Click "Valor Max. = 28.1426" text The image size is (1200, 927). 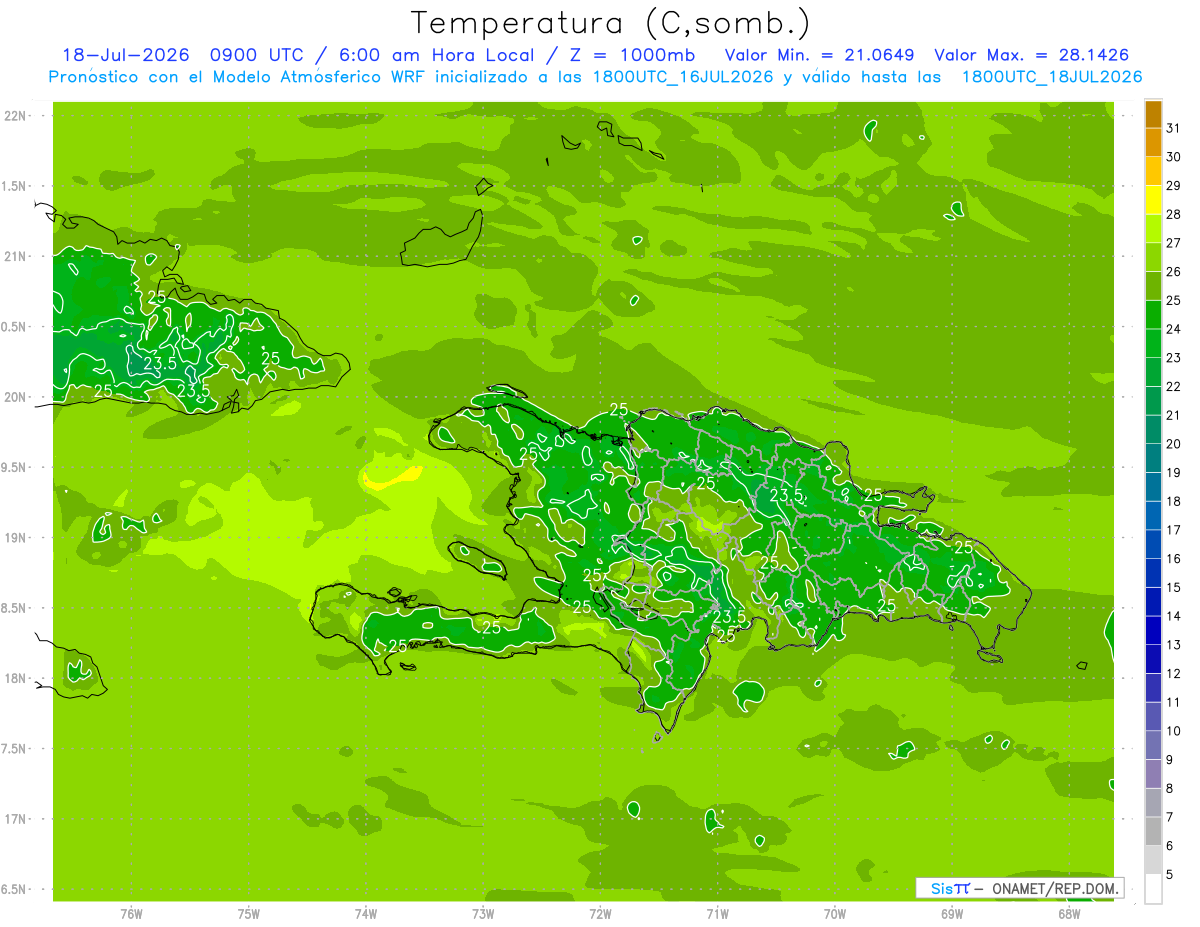click(1032, 55)
